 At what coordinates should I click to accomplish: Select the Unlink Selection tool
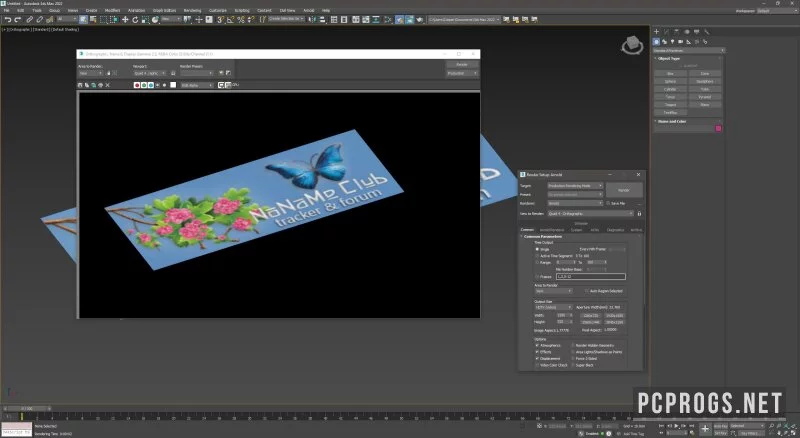[39, 19]
